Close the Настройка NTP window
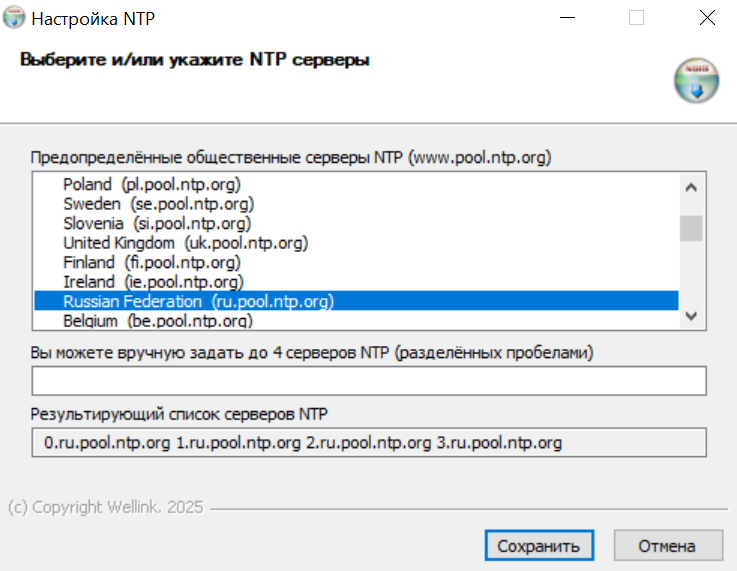The image size is (737, 571). click(707, 18)
